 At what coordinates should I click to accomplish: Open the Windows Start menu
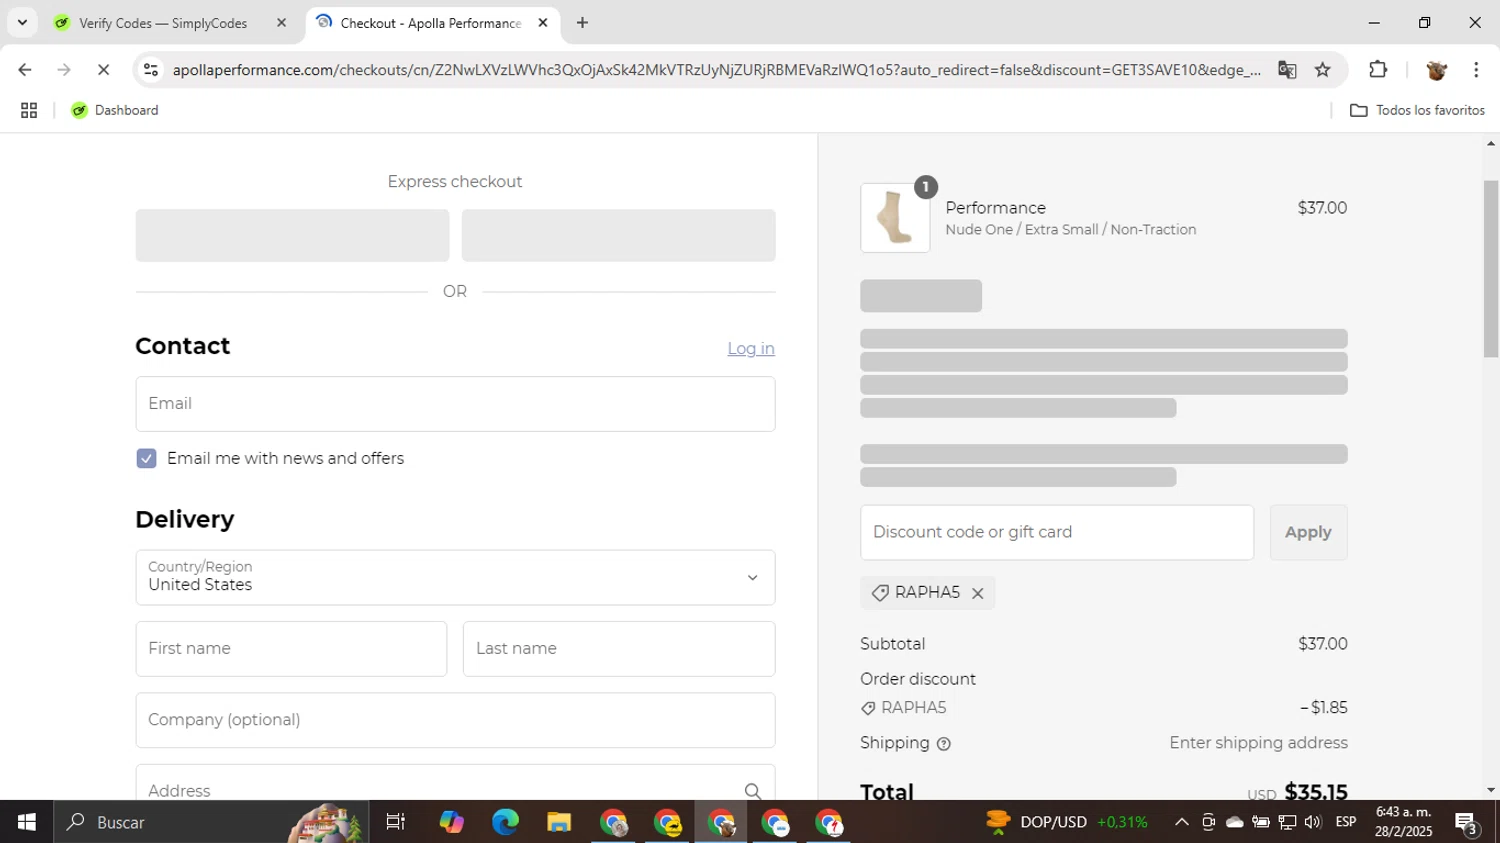(26, 822)
